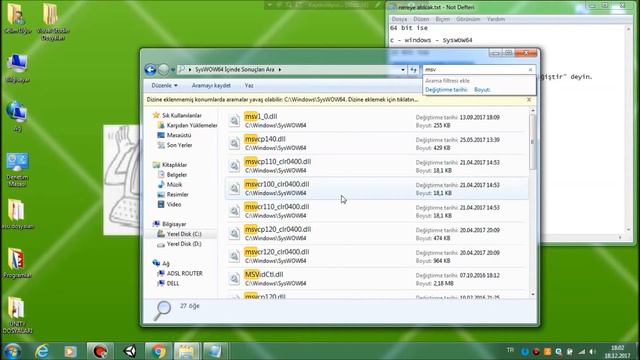Image resolution: width=640 pixels, height=360 pixels.
Task: Switch to Google Chrome in the taskbar
Action: (x=158, y=351)
